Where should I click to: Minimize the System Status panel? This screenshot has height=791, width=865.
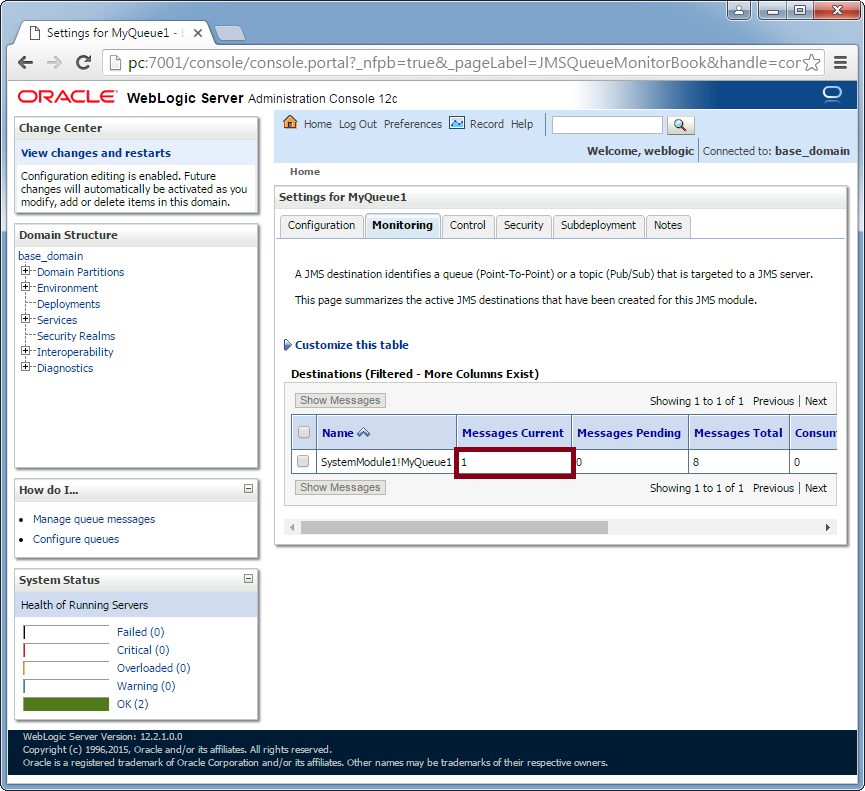(248, 579)
